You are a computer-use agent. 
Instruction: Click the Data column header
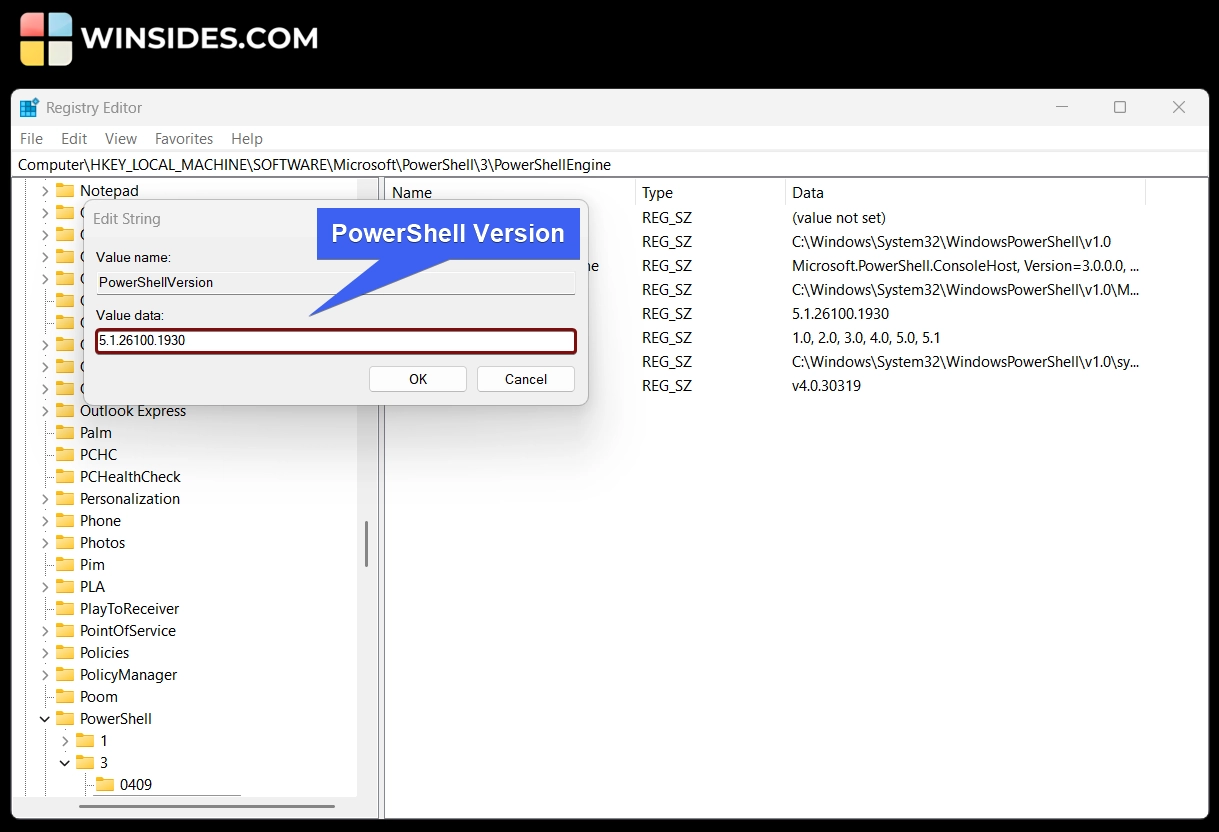click(x=807, y=193)
